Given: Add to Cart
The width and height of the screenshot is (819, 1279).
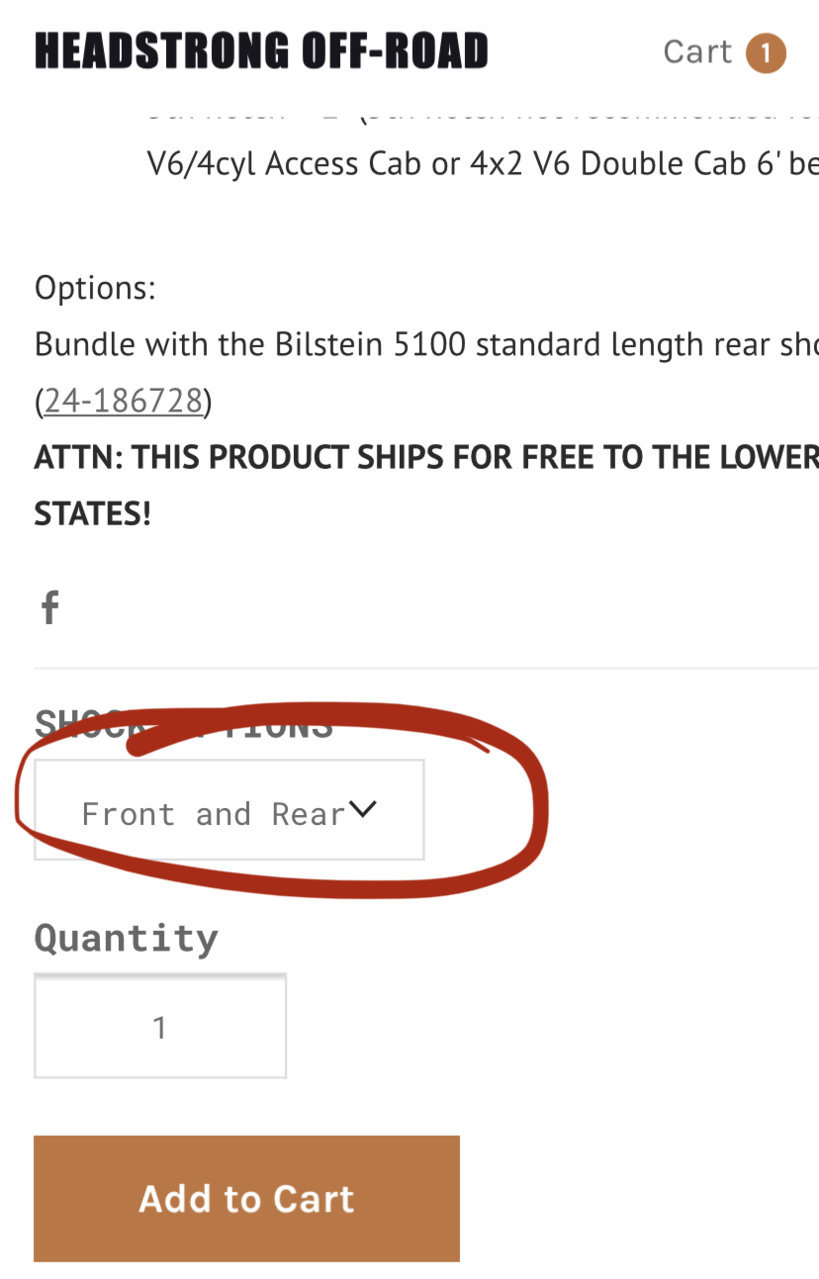Looking at the screenshot, I should pyautogui.click(x=247, y=1198).
